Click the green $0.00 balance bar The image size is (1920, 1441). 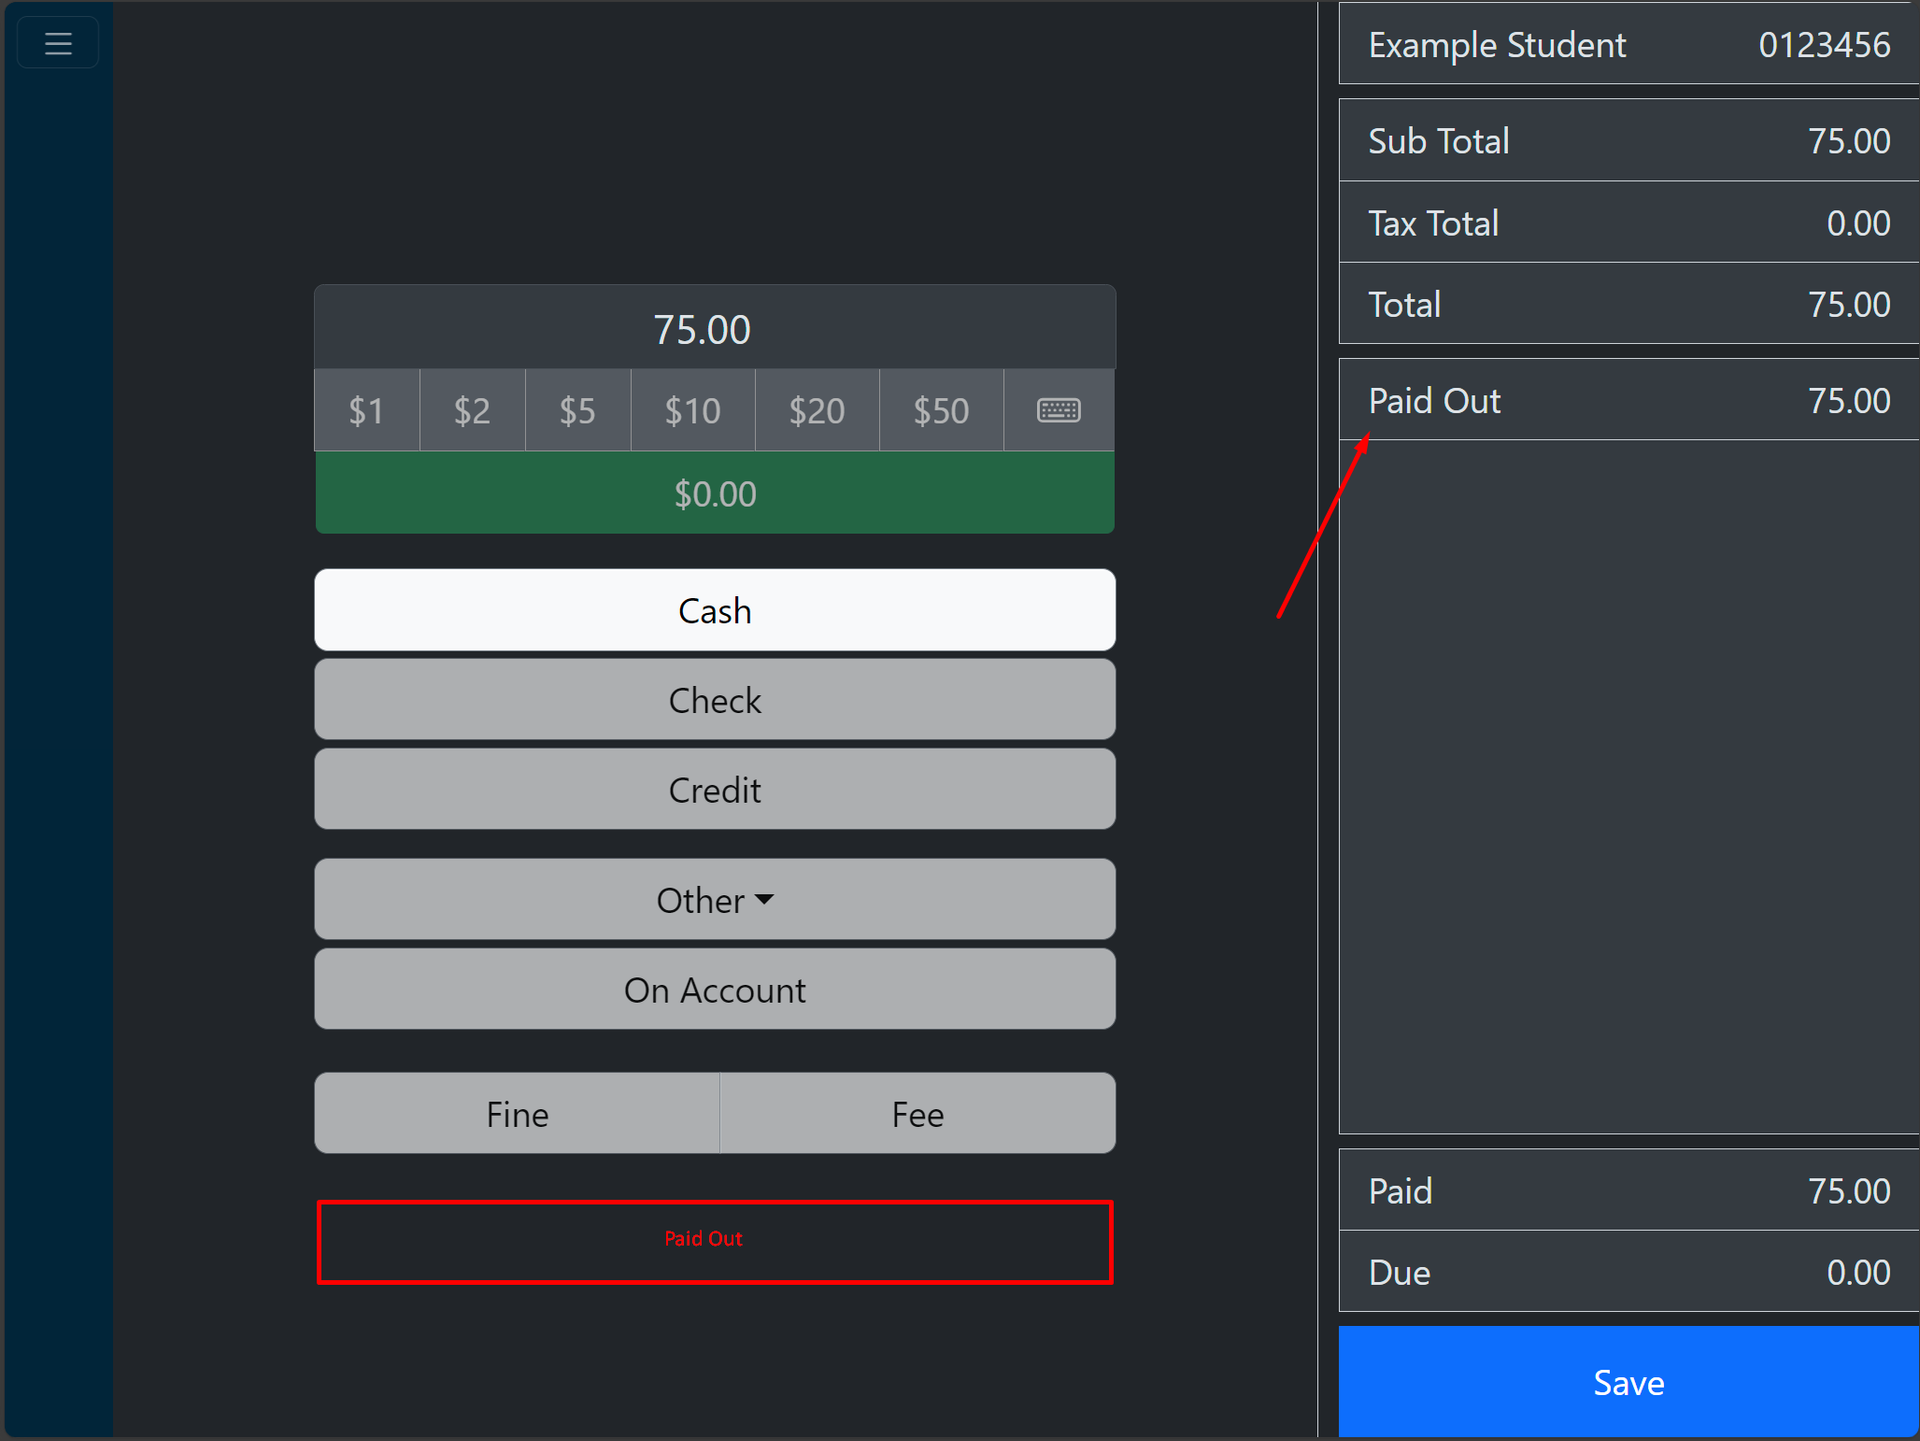[x=714, y=493]
